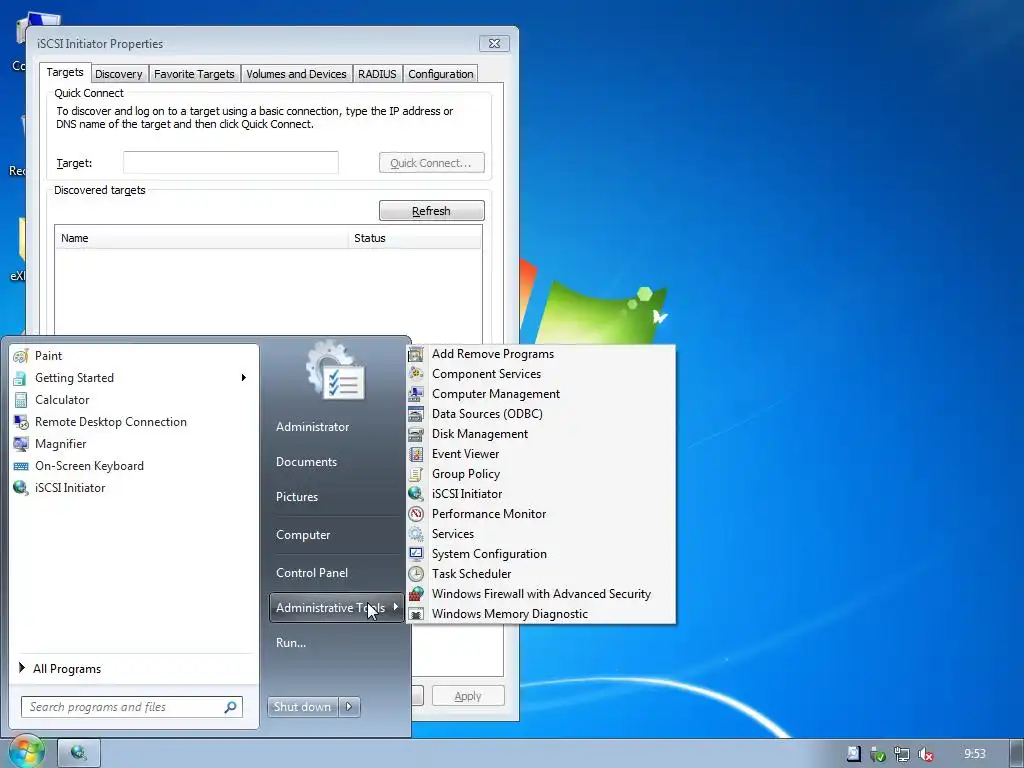Click the Computer Management icon
1024x768 pixels.
click(x=416, y=394)
